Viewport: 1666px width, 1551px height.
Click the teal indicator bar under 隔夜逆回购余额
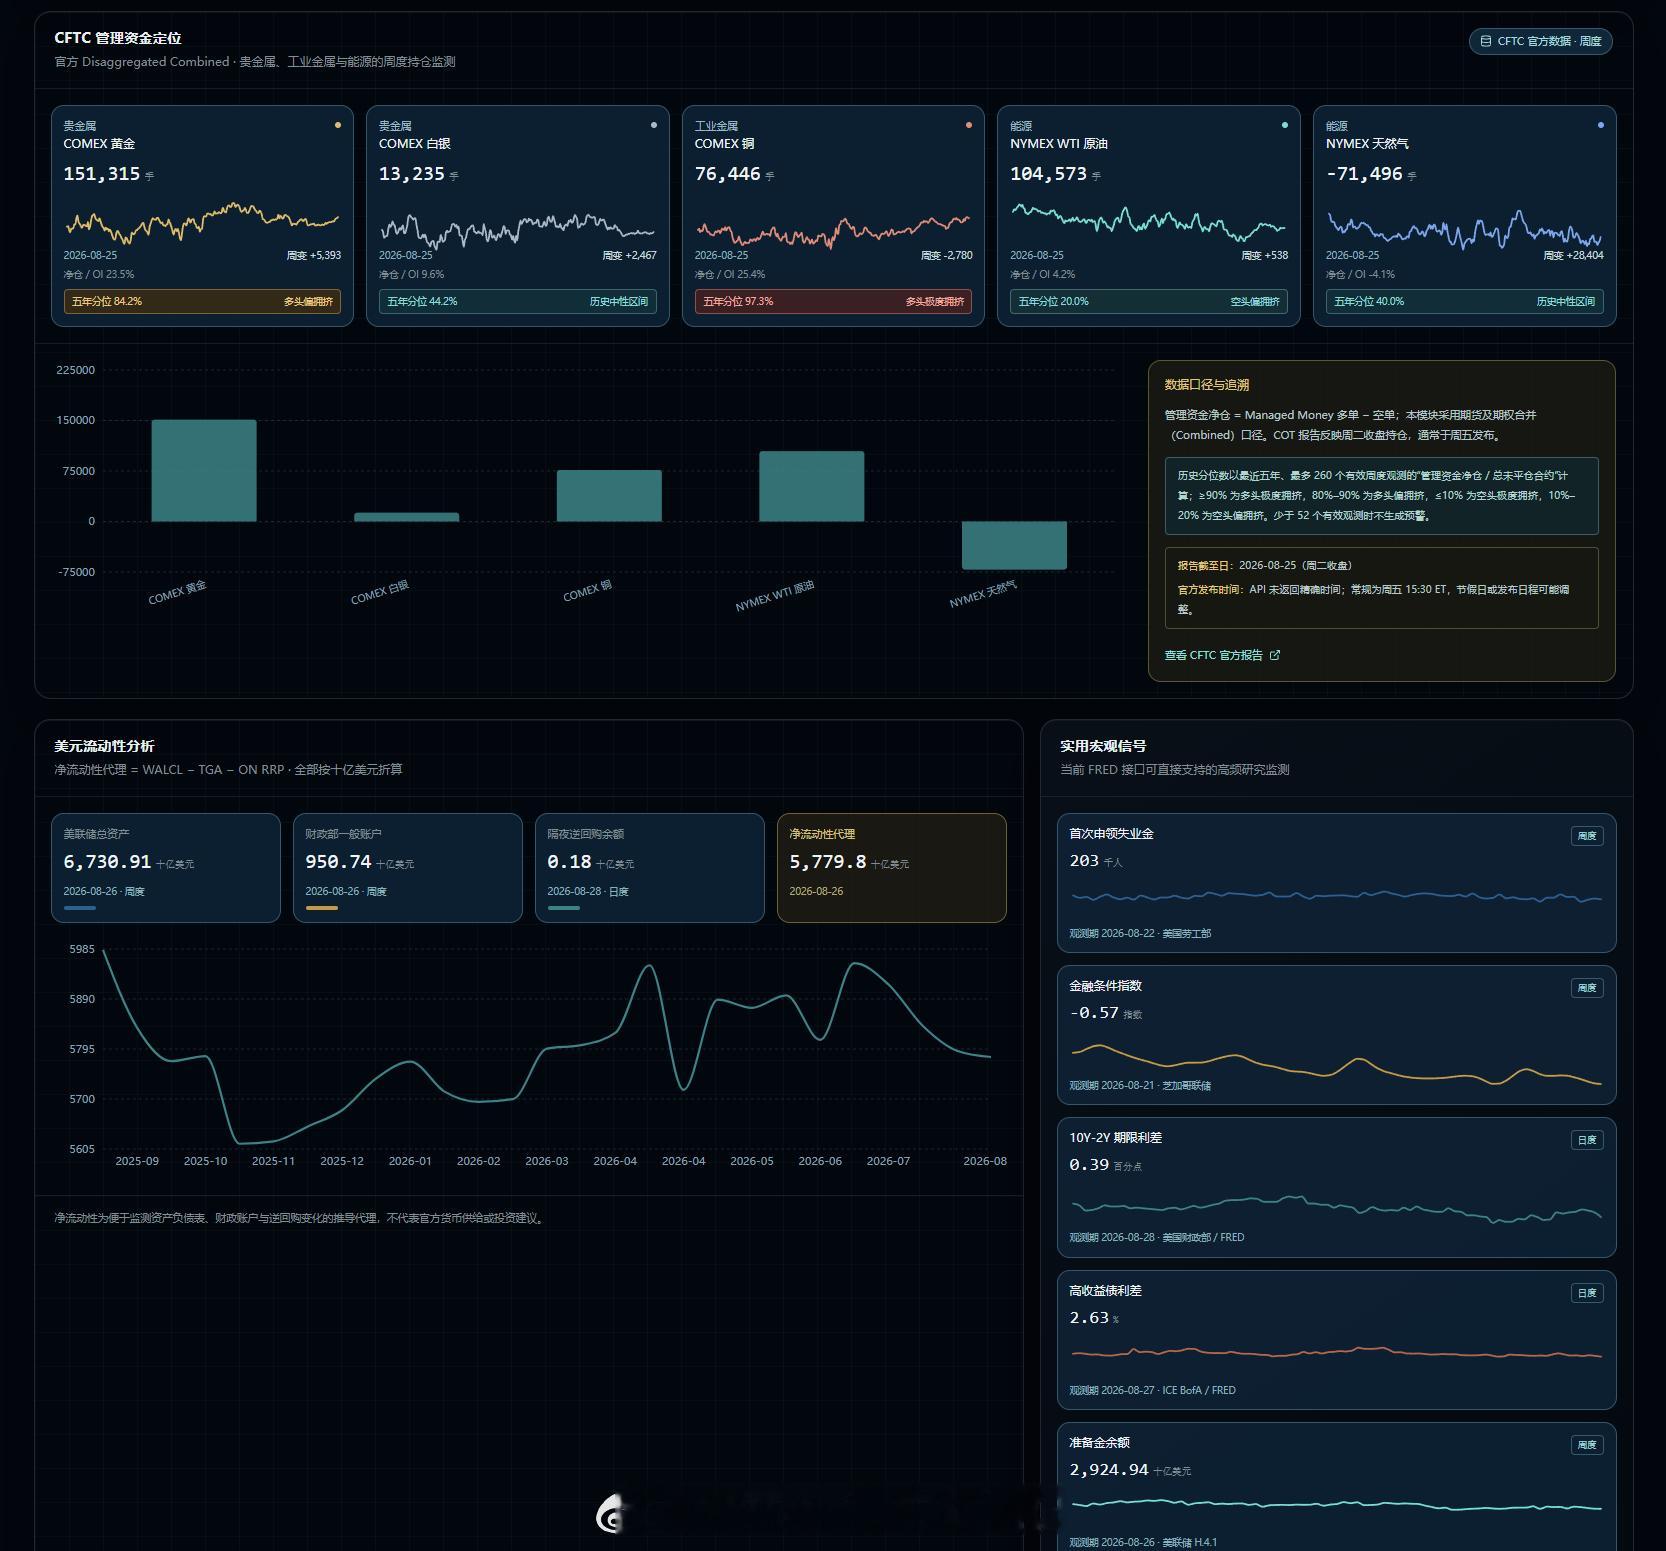click(x=564, y=908)
